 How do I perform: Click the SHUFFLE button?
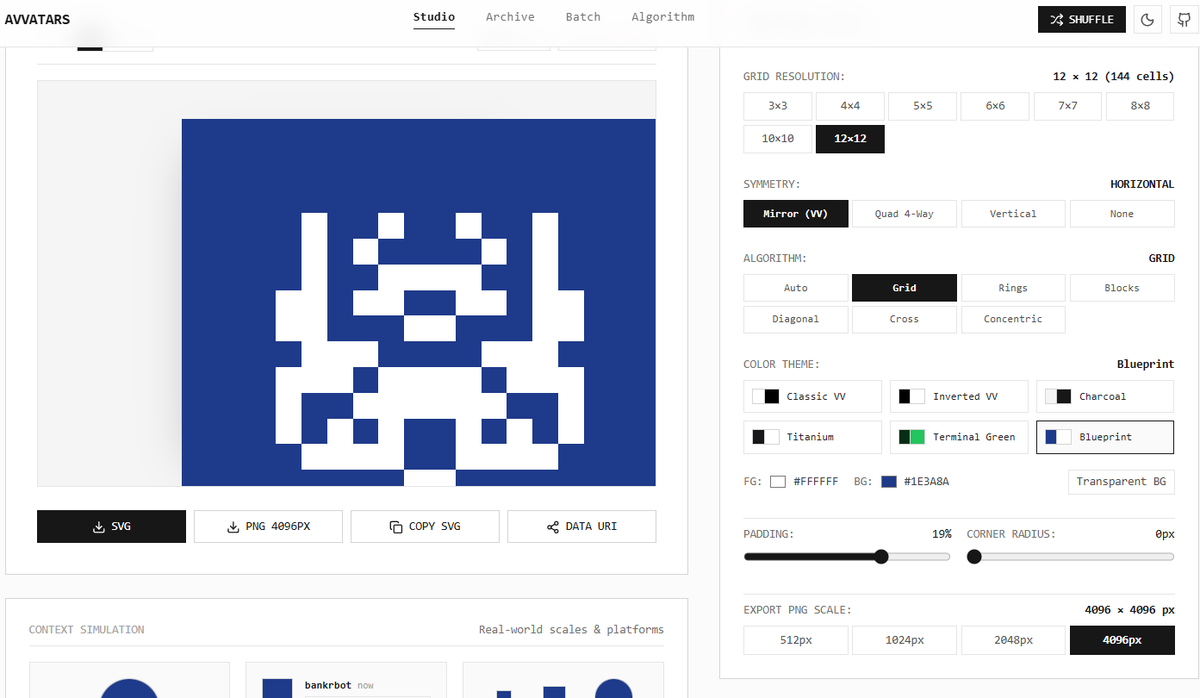[1082, 19]
